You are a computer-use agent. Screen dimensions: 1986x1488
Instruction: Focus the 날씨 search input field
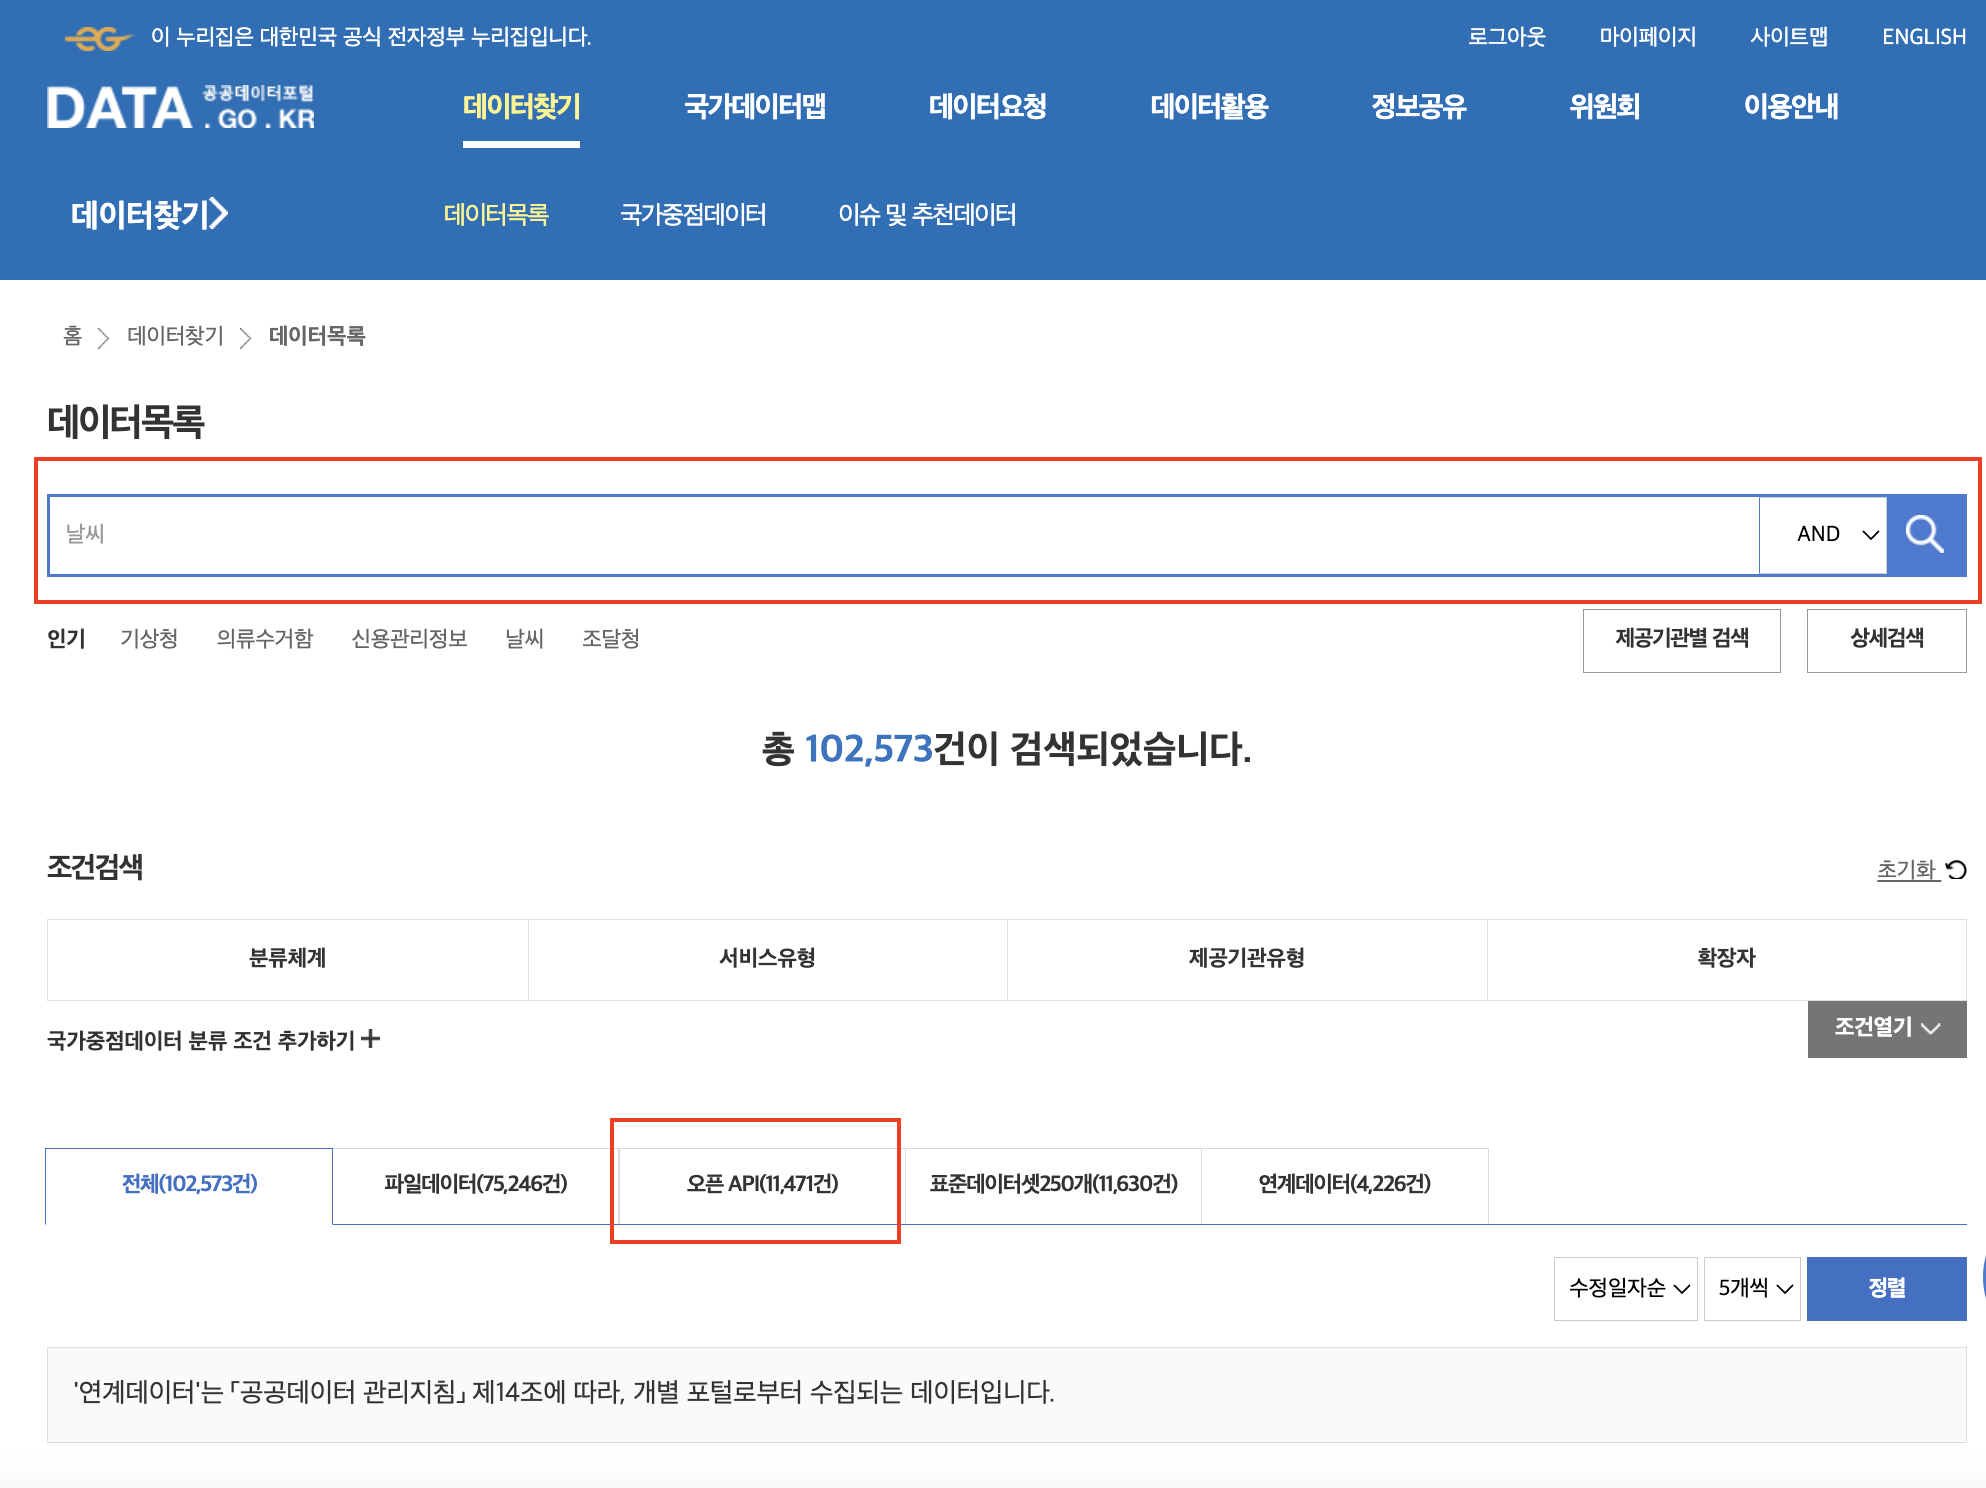[900, 534]
